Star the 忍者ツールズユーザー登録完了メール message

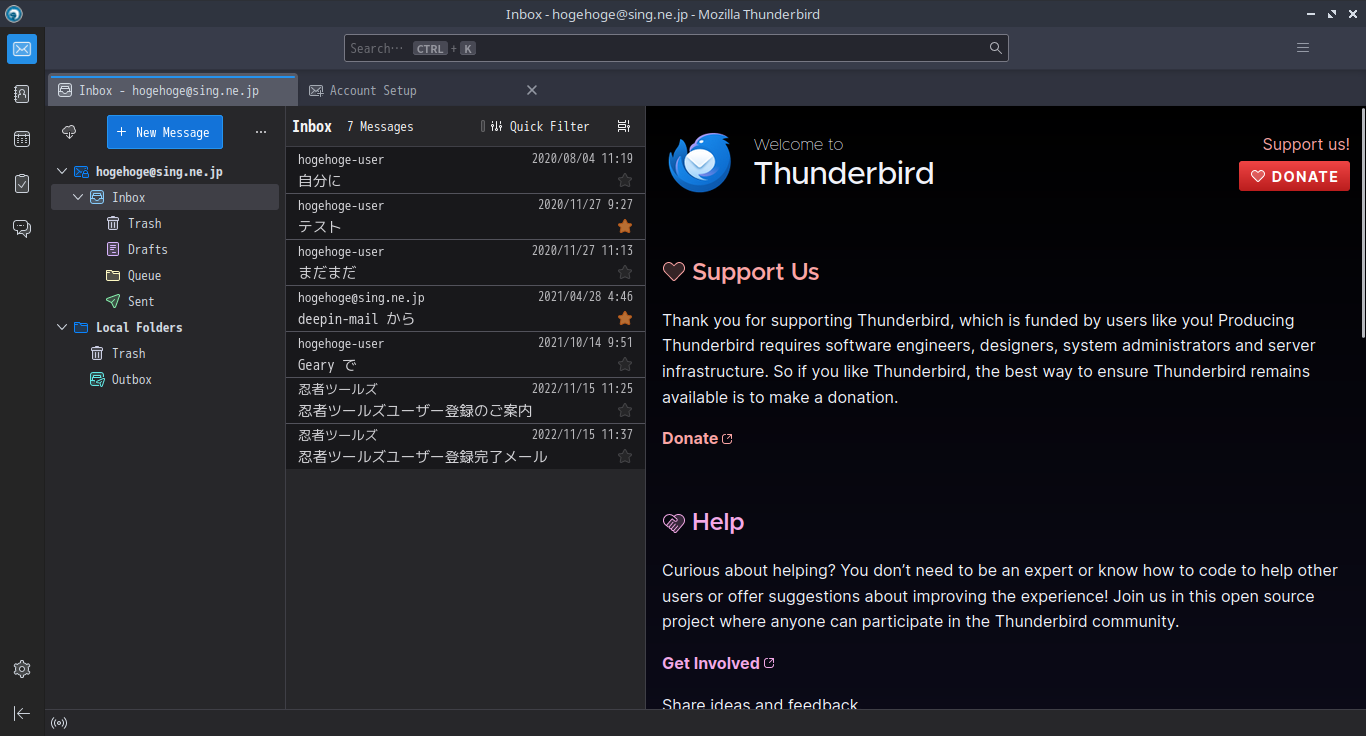(x=625, y=457)
